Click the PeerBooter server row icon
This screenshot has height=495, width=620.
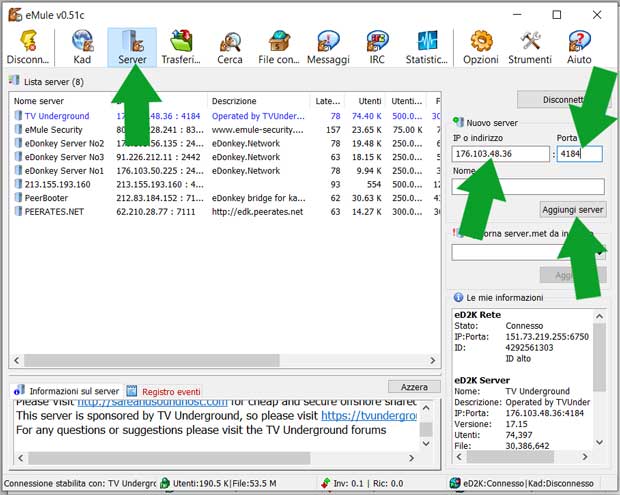coord(18,197)
